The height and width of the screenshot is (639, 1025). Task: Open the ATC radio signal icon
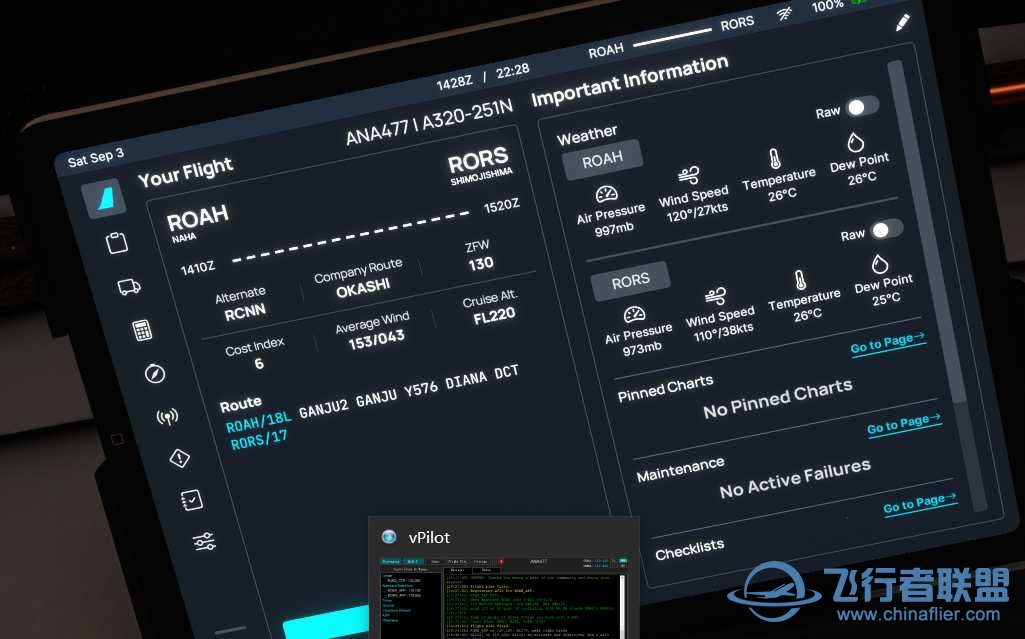[167, 417]
